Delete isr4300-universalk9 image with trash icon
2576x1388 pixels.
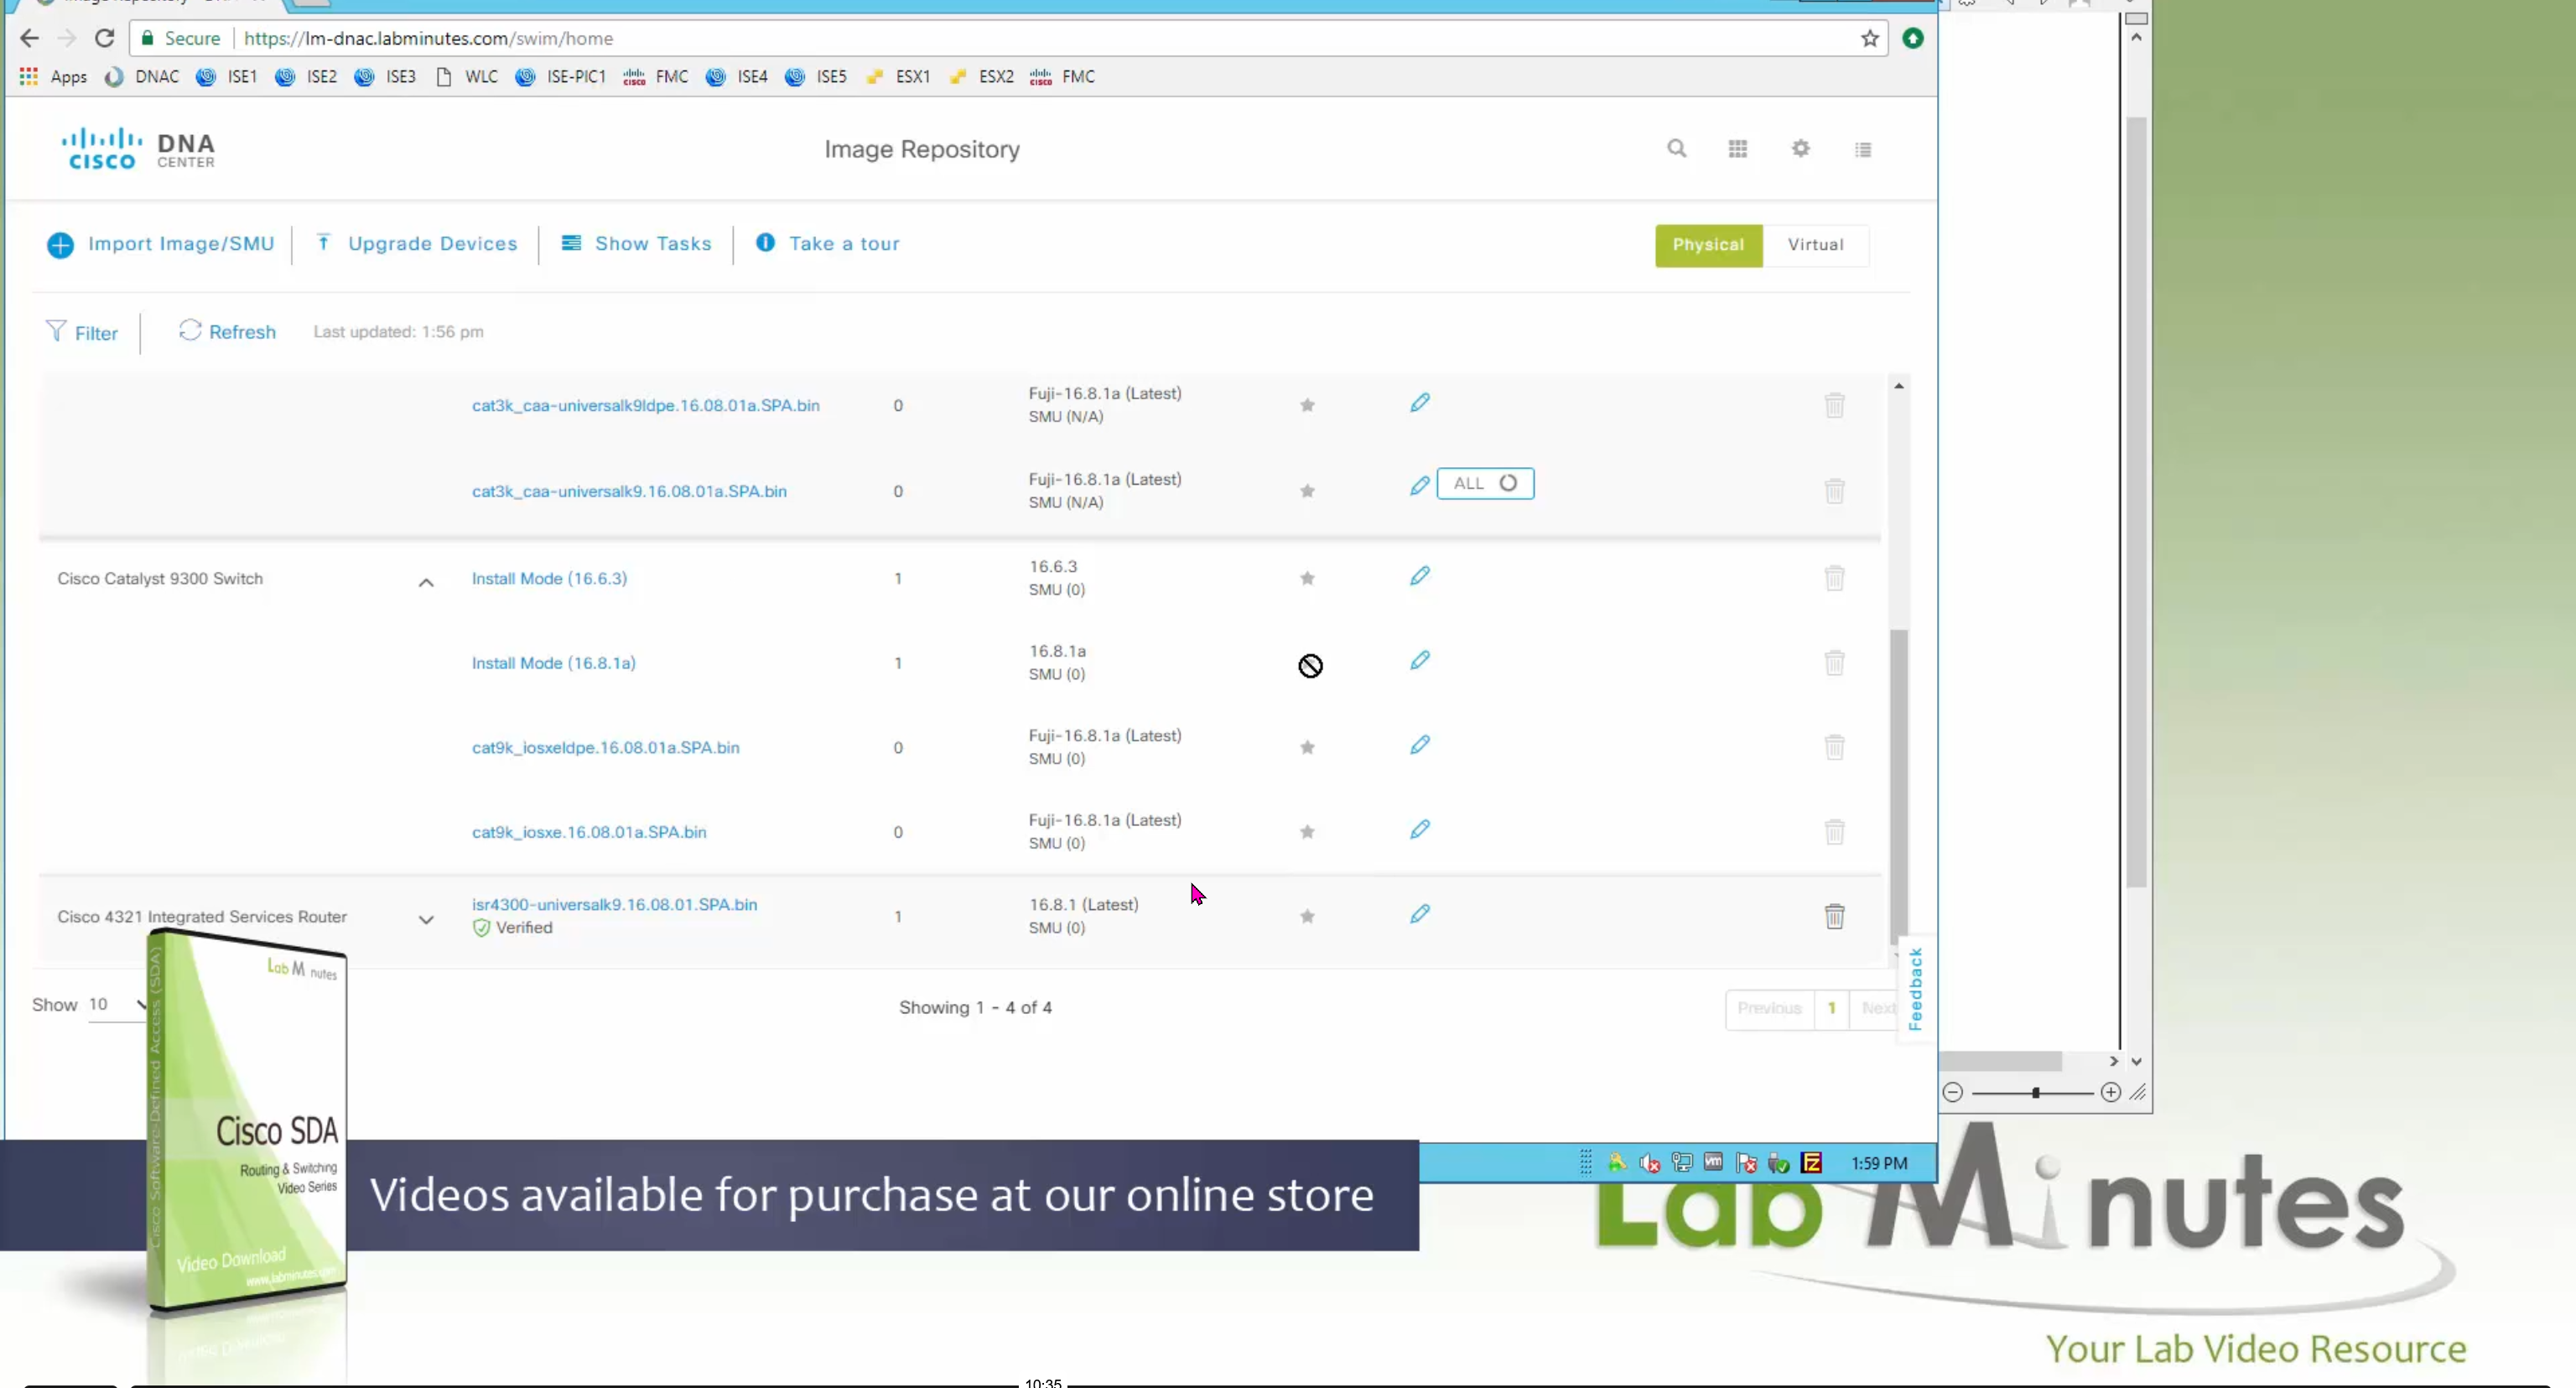point(1834,916)
